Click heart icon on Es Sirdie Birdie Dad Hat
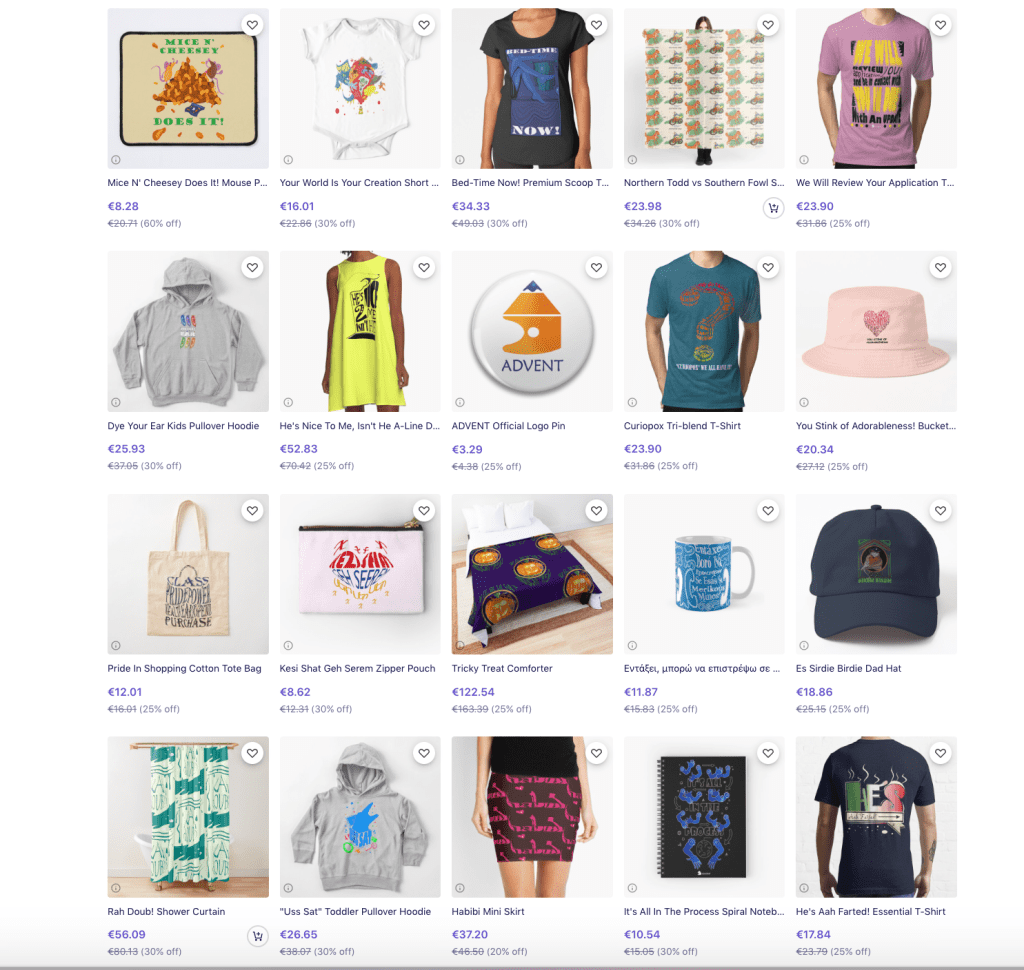 click(x=940, y=510)
